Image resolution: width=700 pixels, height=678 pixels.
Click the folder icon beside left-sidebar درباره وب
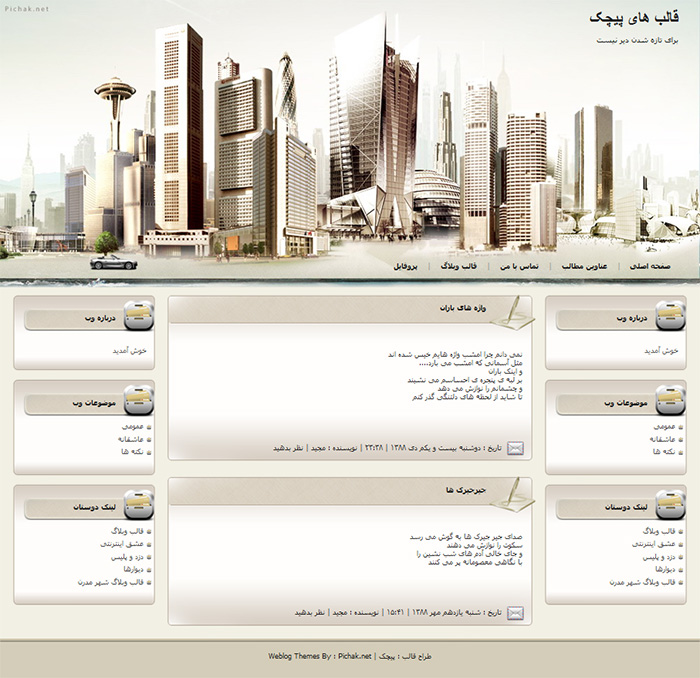pos(138,316)
